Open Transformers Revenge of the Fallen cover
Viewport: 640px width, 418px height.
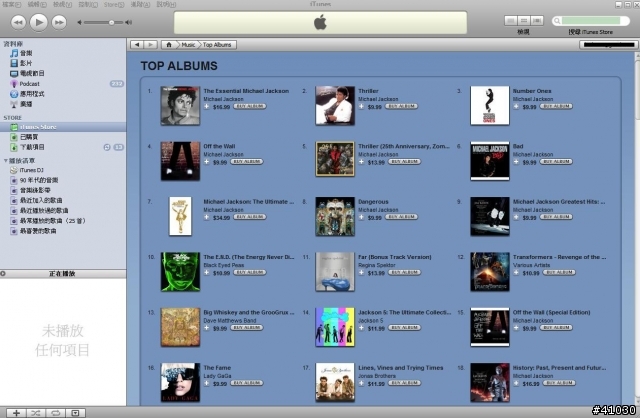490,271
